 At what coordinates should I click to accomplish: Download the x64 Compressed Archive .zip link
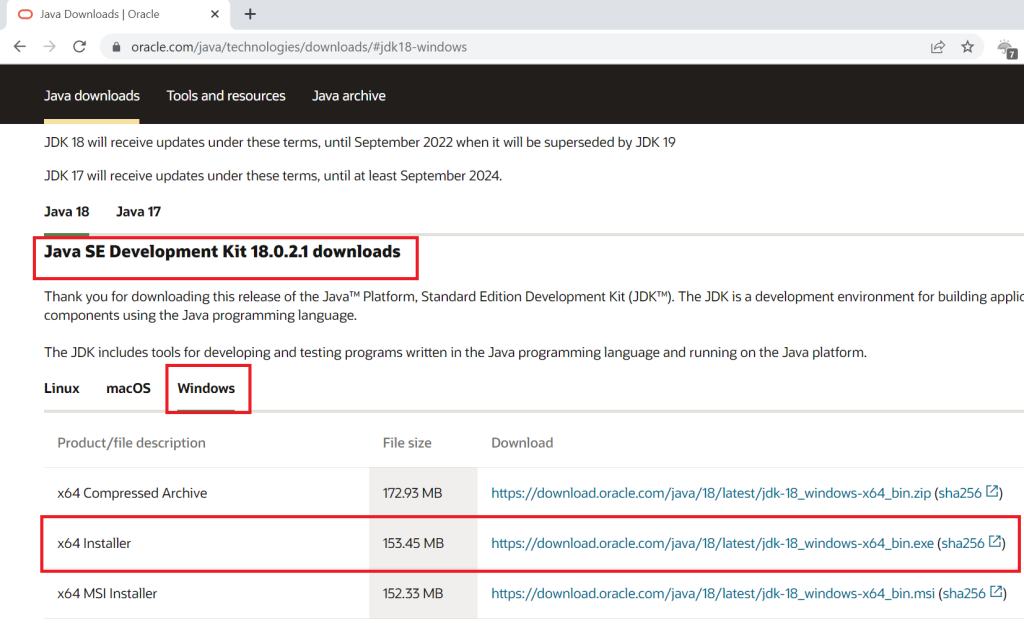[711, 493]
